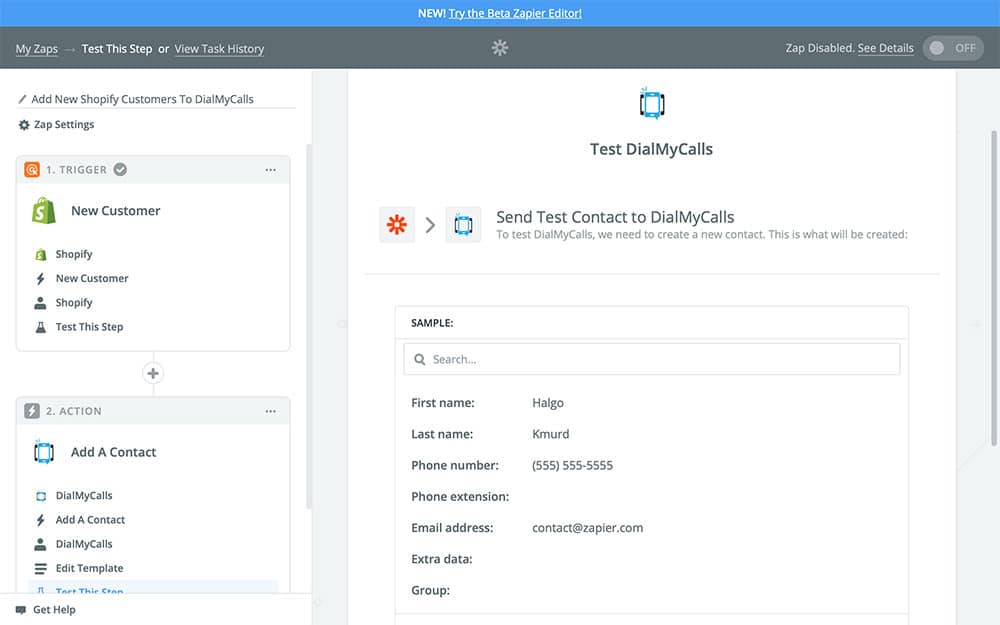This screenshot has height=625, width=1000.
Task: Click the sample data Search field
Action: point(651,359)
